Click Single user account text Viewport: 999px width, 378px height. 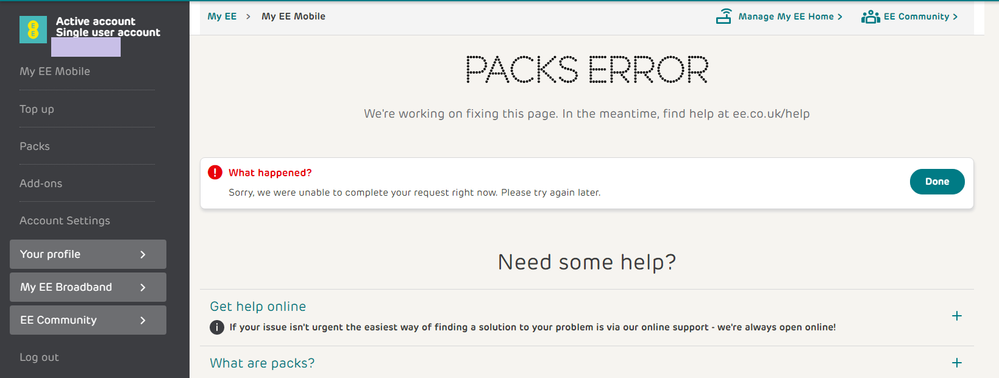(x=108, y=32)
